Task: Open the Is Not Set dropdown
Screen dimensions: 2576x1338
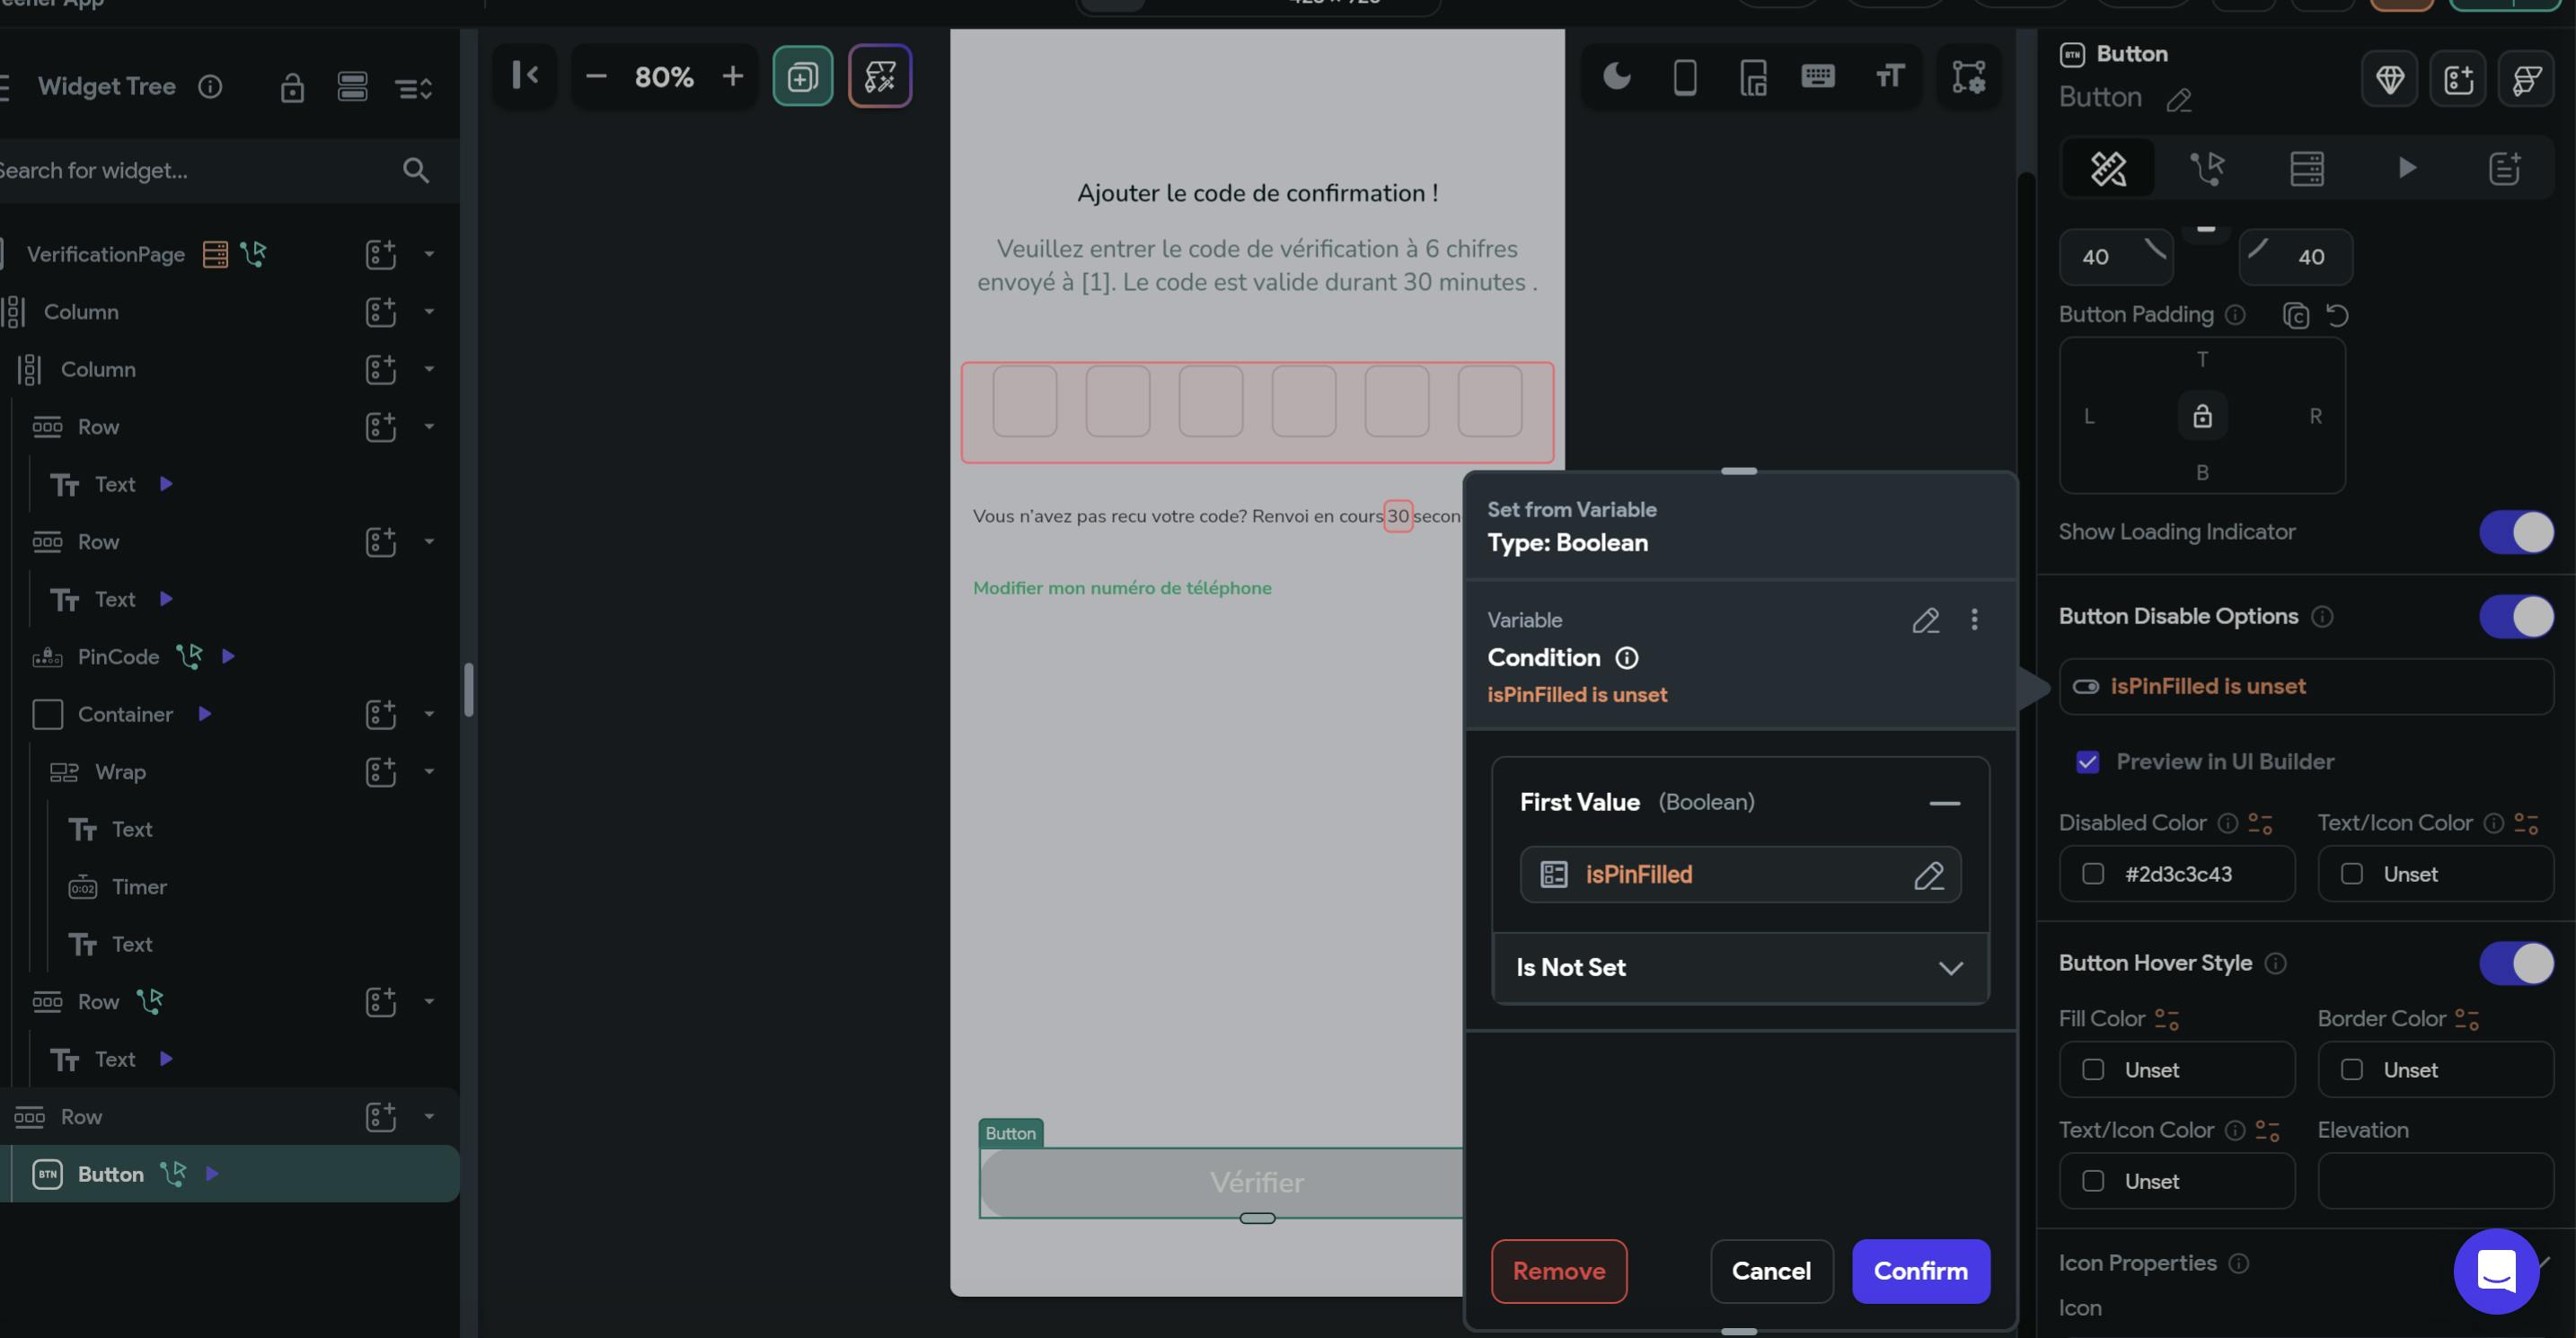Action: click(x=1739, y=967)
